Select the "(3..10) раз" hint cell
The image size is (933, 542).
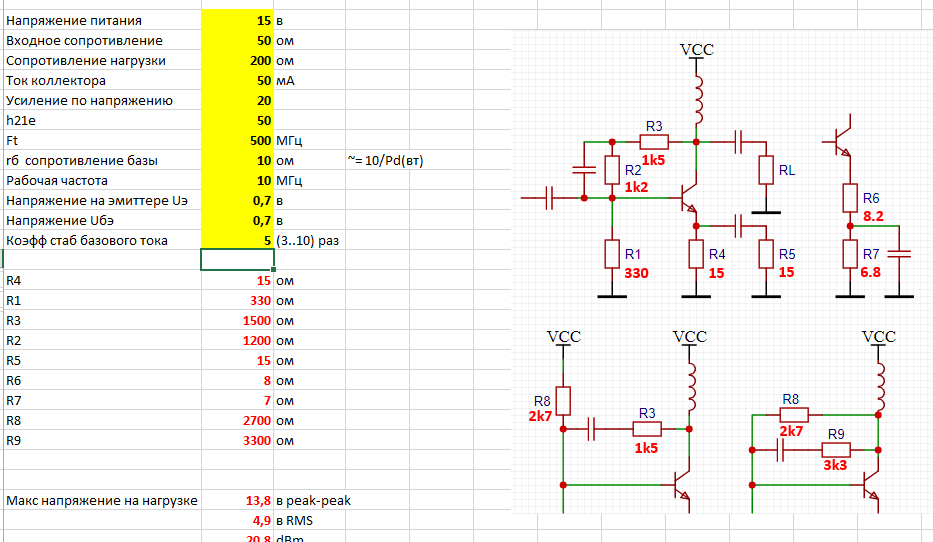point(310,240)
